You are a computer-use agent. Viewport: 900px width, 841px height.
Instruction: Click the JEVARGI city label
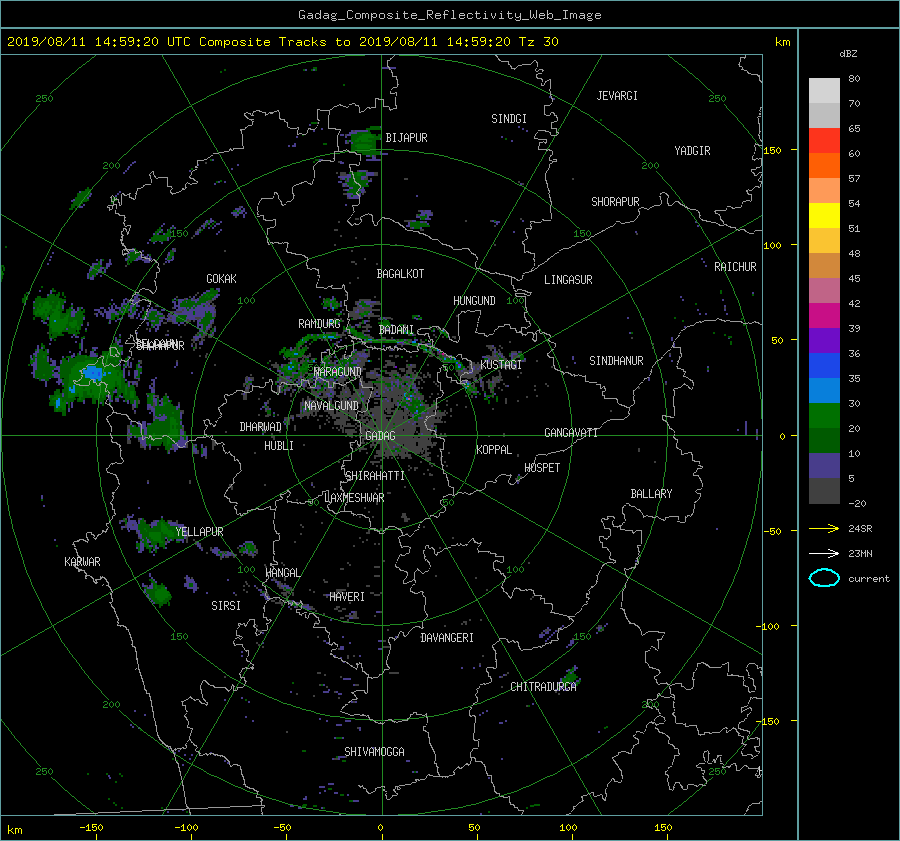617,96
